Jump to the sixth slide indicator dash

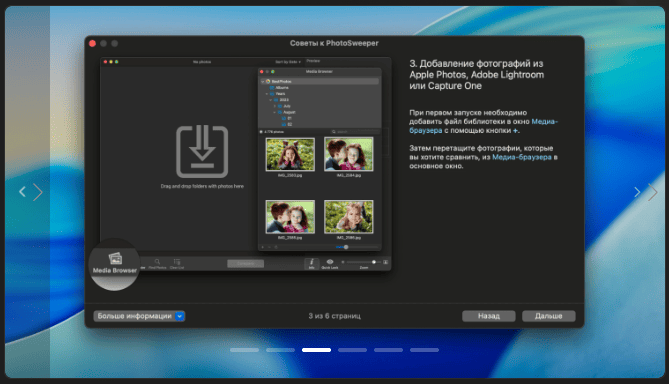pos(425,350)
